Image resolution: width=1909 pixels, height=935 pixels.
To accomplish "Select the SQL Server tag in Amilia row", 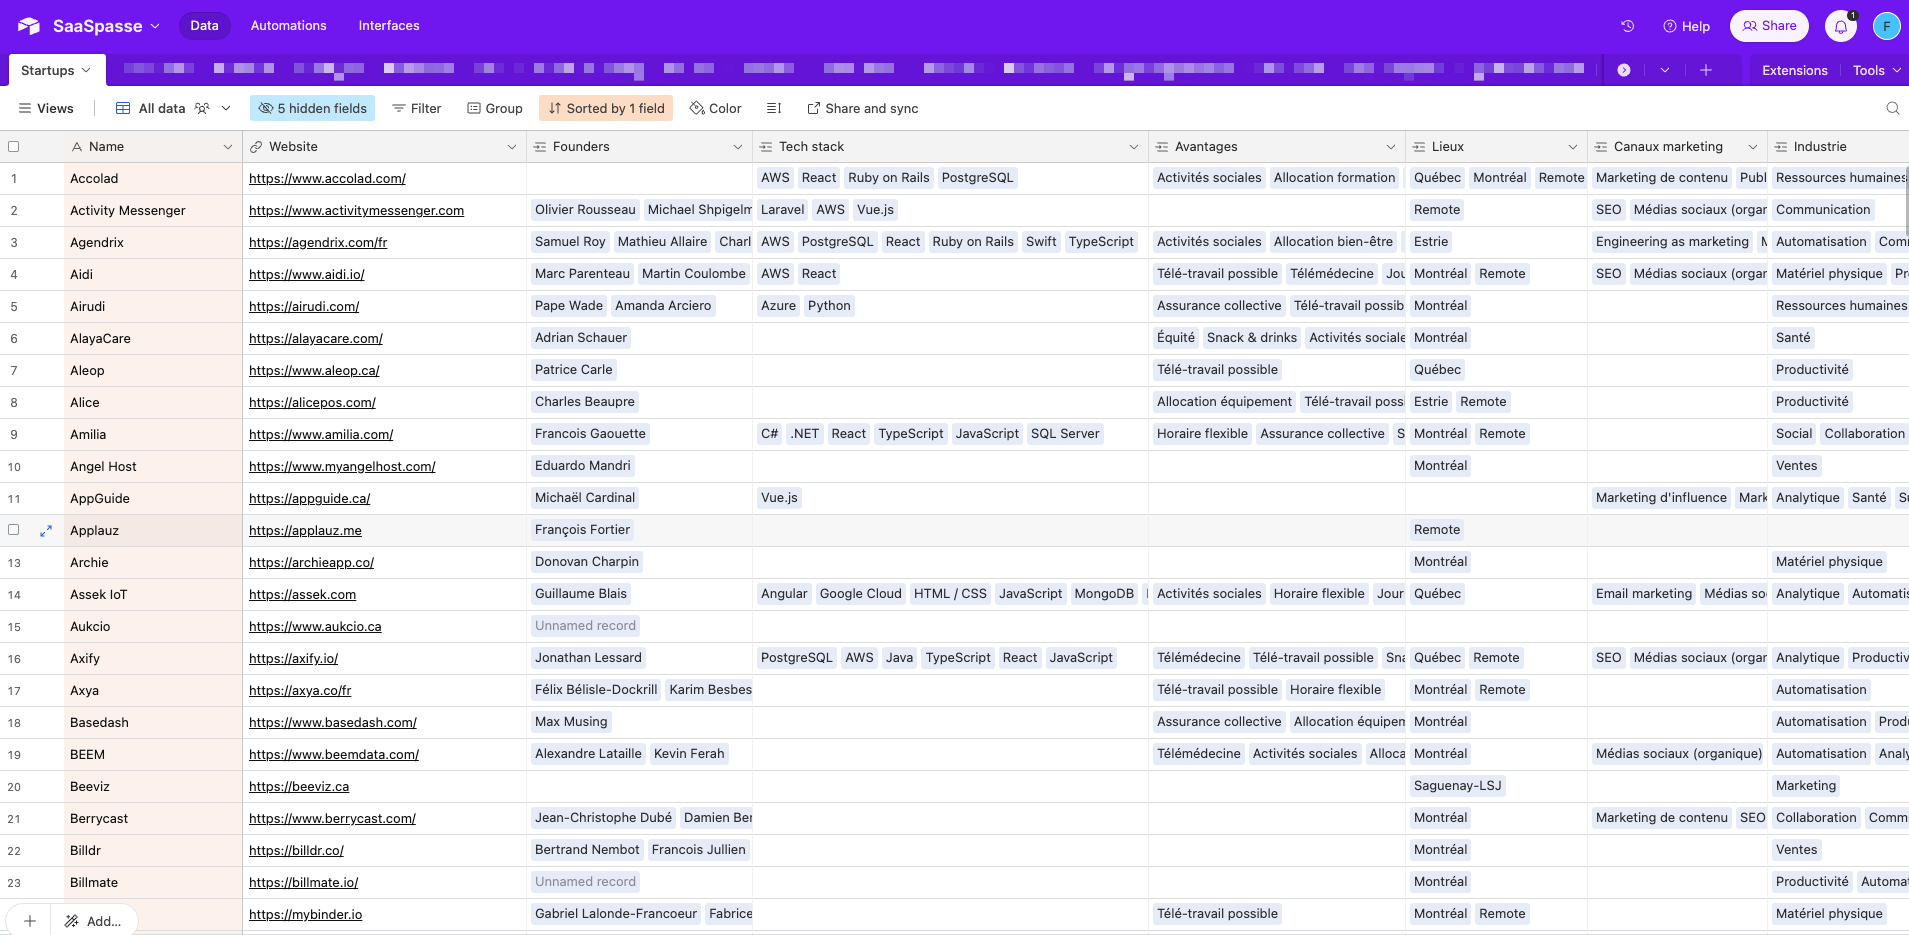I will coord(1065,434).
